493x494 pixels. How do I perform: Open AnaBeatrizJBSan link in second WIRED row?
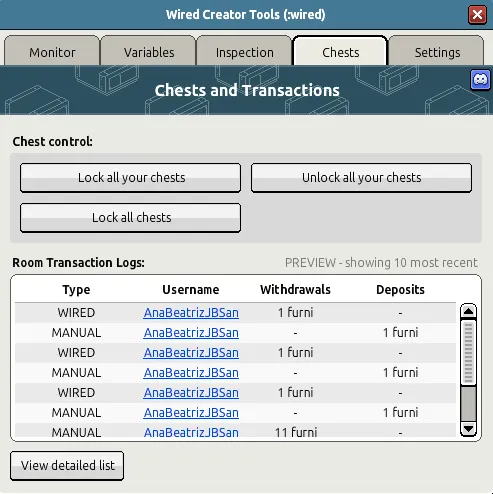pyautogui.click(x=191, y=353)
